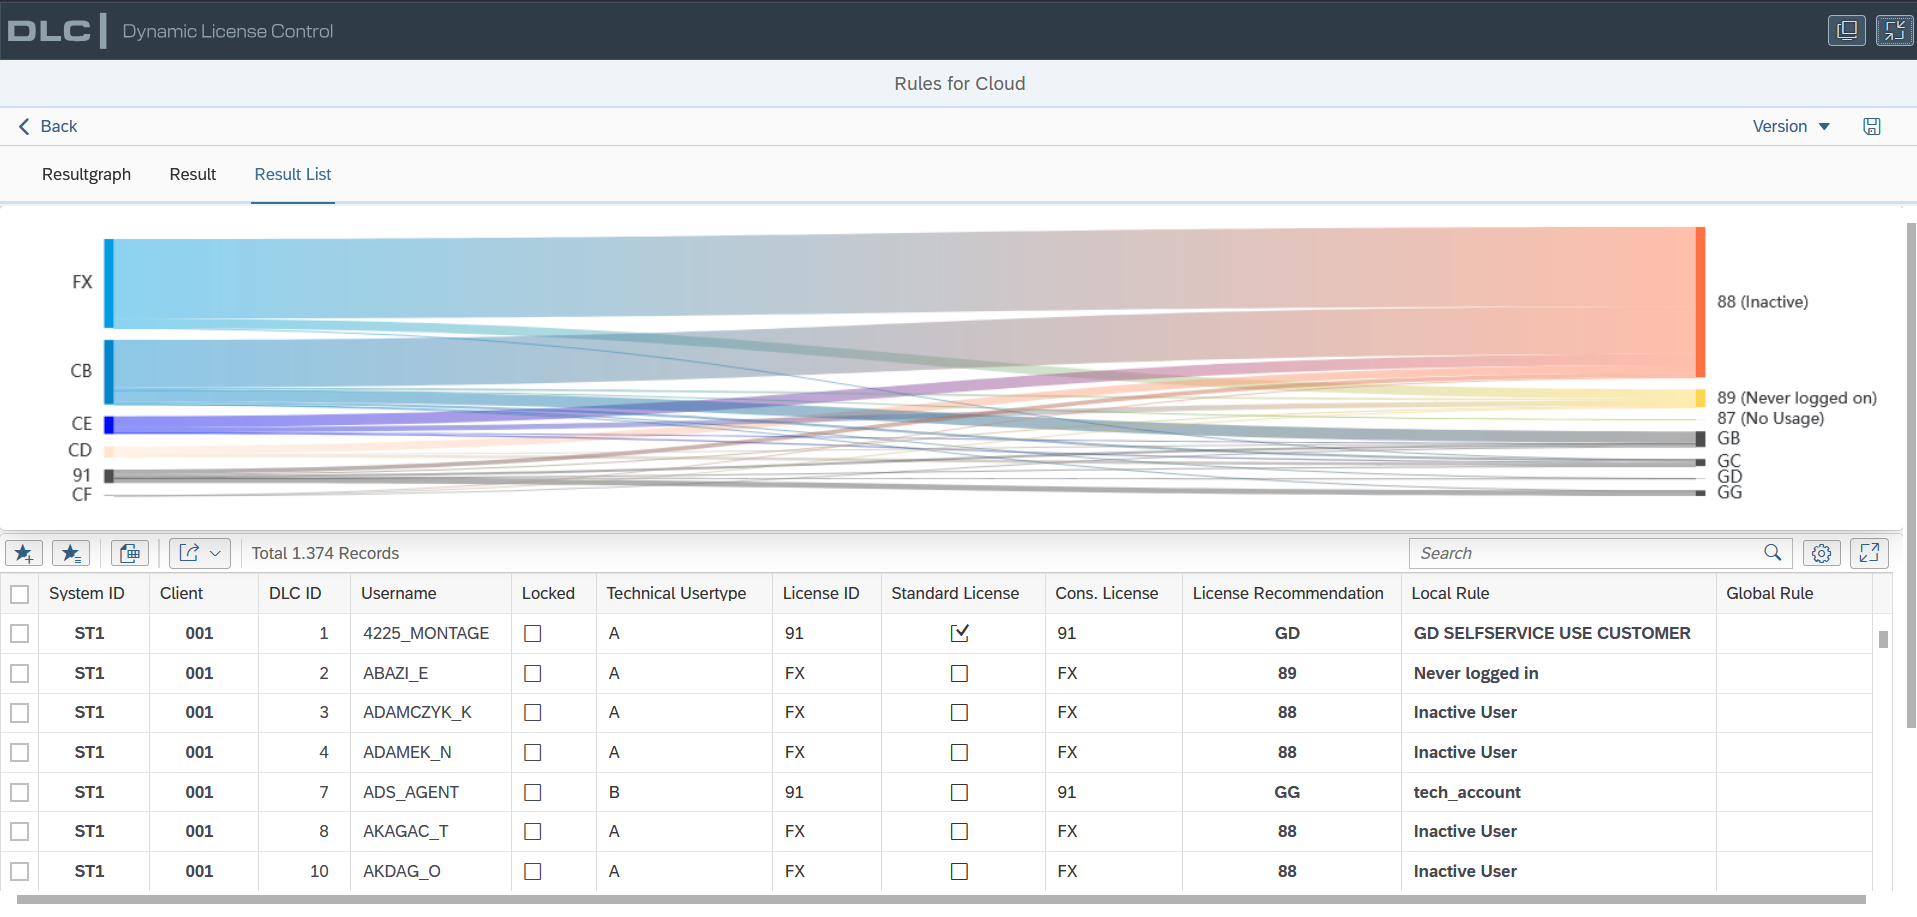Open the table settings gear icon
Screen dimensions: 1917x917
(1822, 553)
